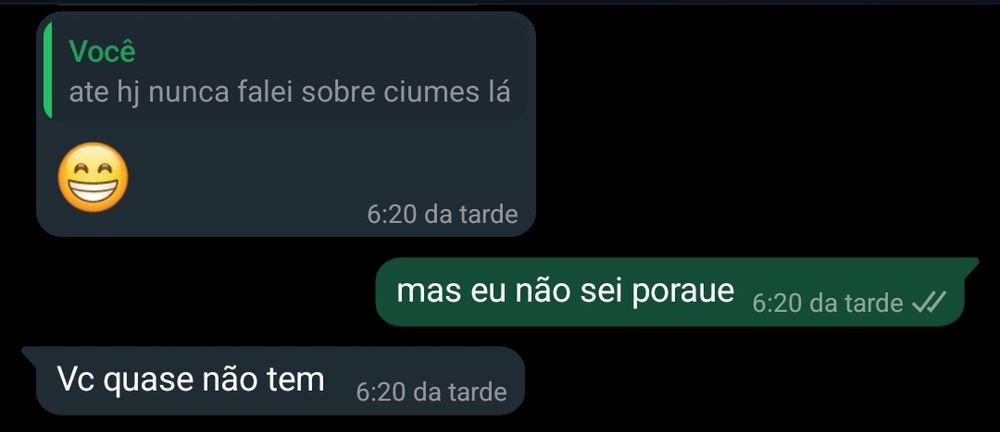Click the tail of the 'Vc quase' bubble
Viewport: 1000px width, 432px height.
(x=31, y=354)
